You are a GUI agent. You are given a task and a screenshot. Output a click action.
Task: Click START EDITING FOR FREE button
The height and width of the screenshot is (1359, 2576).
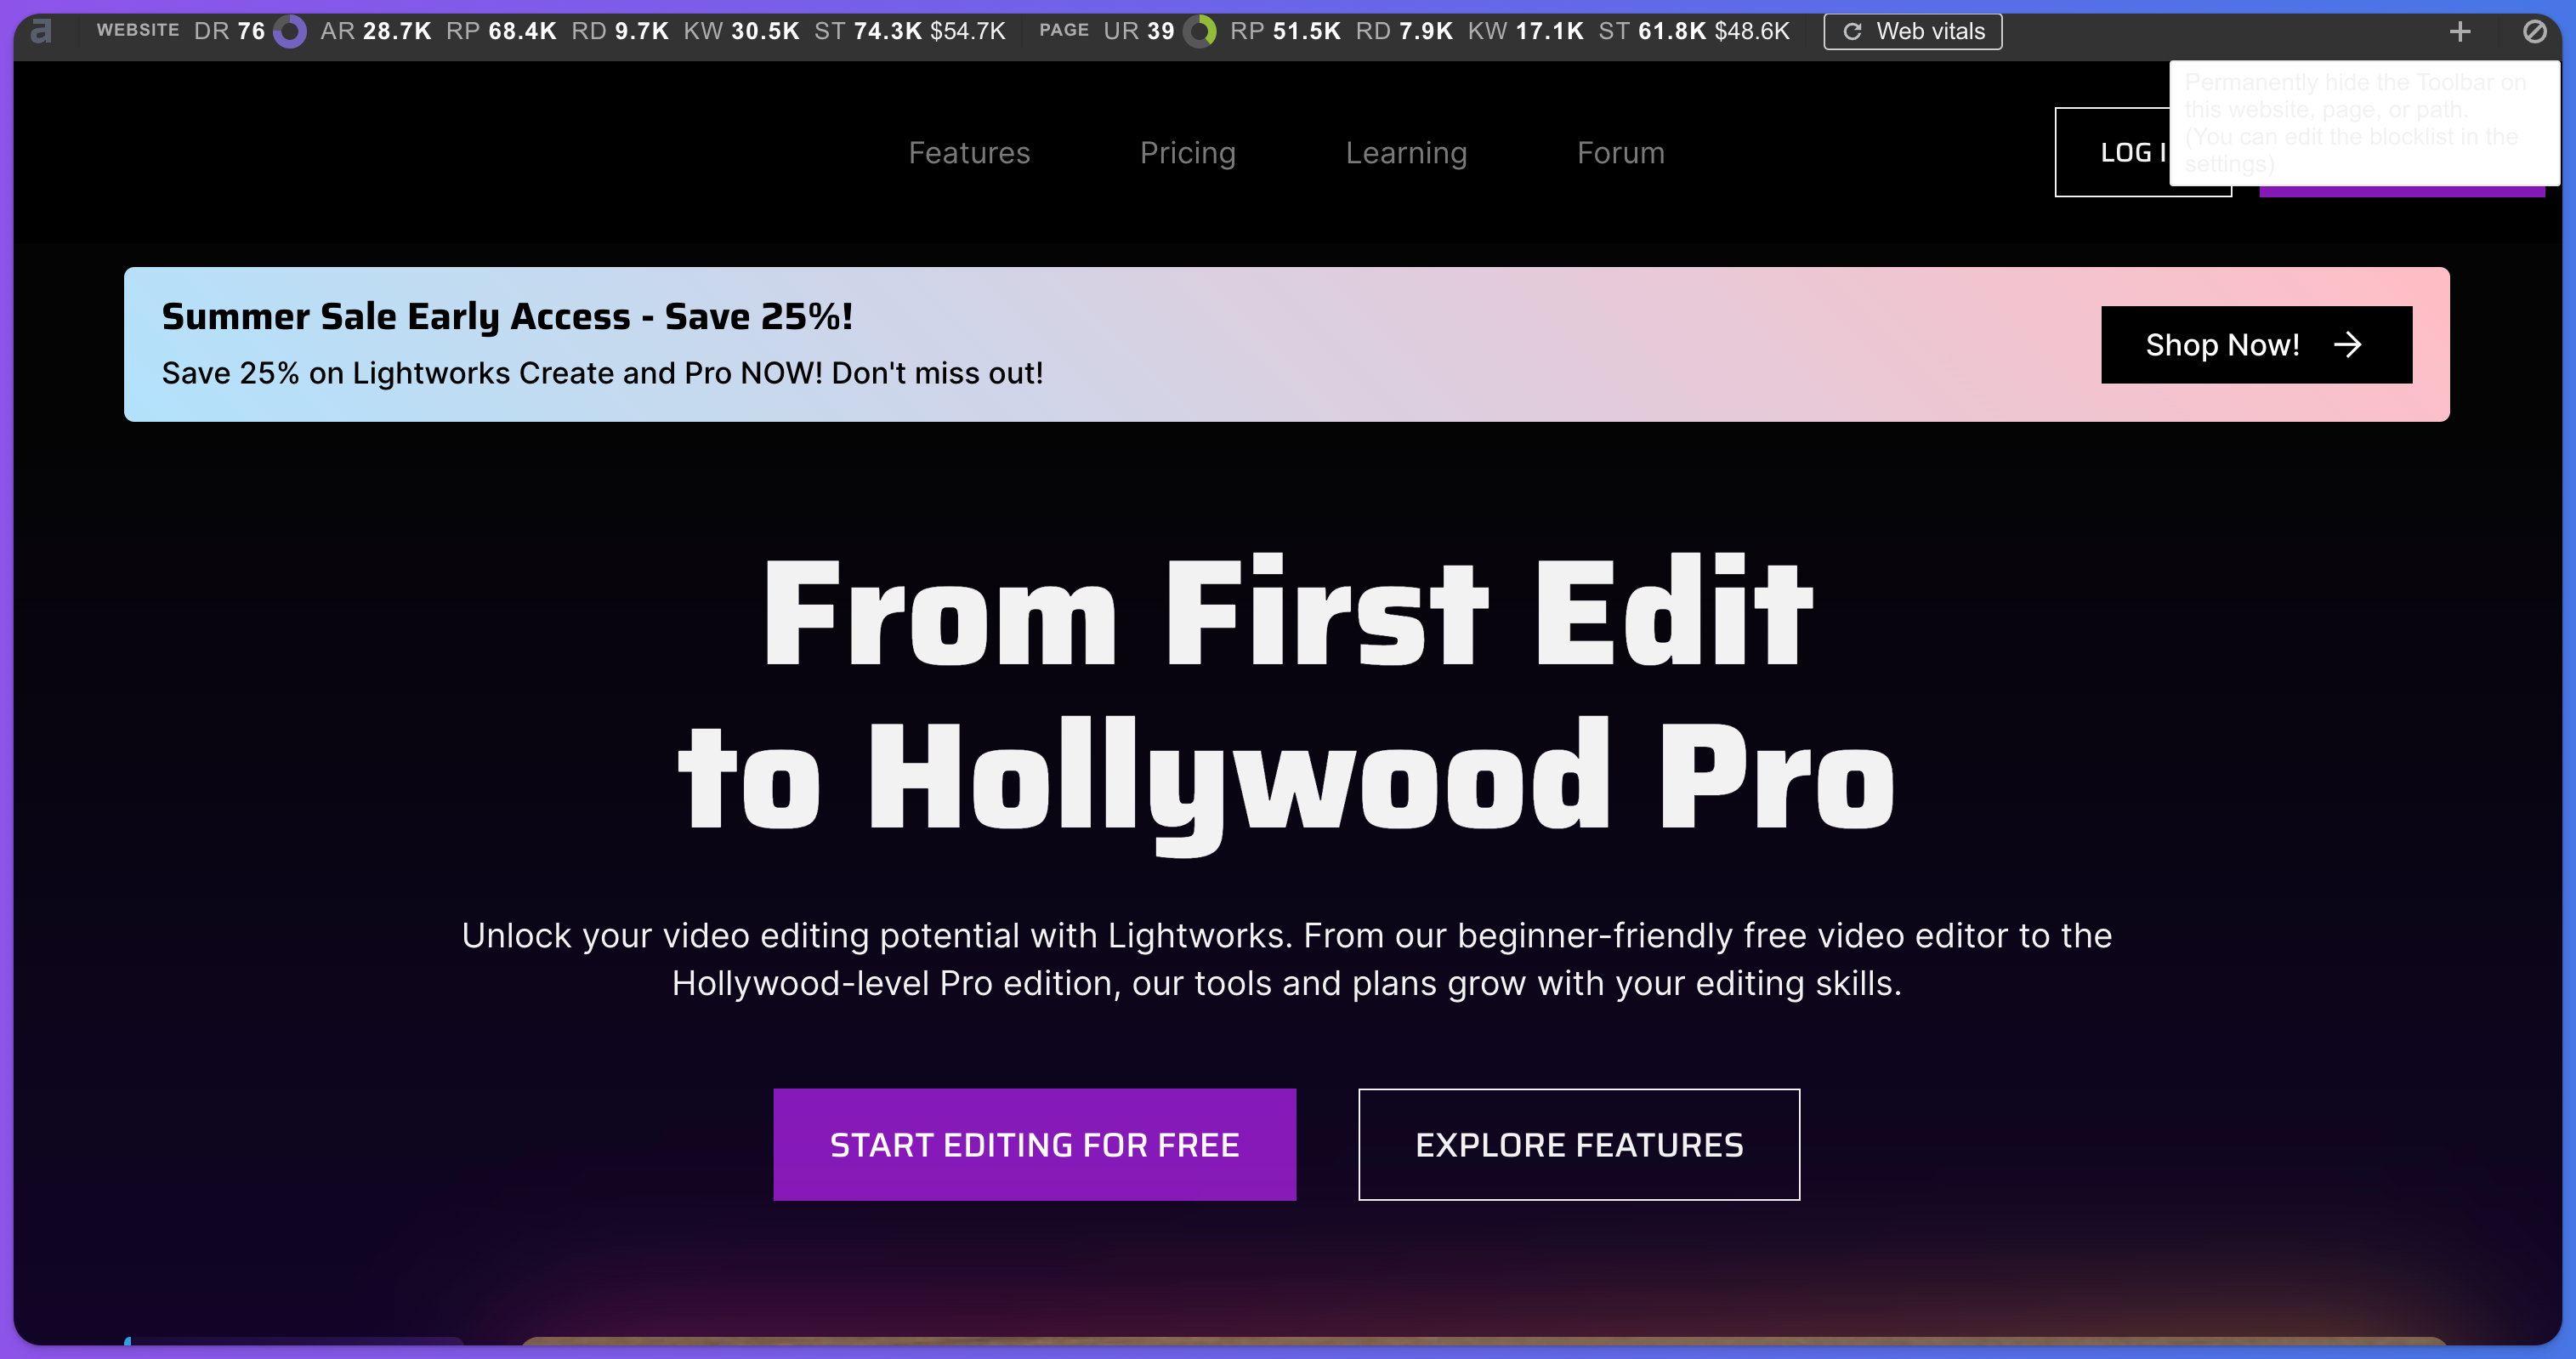[x=1034, y=1144]
